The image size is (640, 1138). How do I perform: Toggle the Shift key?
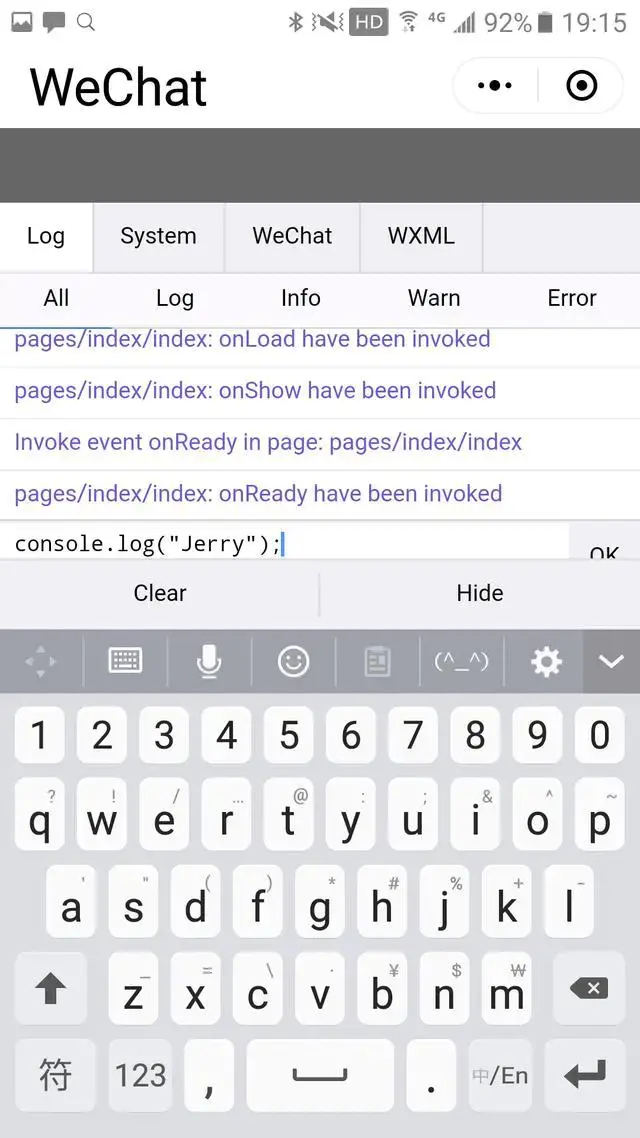tap(50, 989)
